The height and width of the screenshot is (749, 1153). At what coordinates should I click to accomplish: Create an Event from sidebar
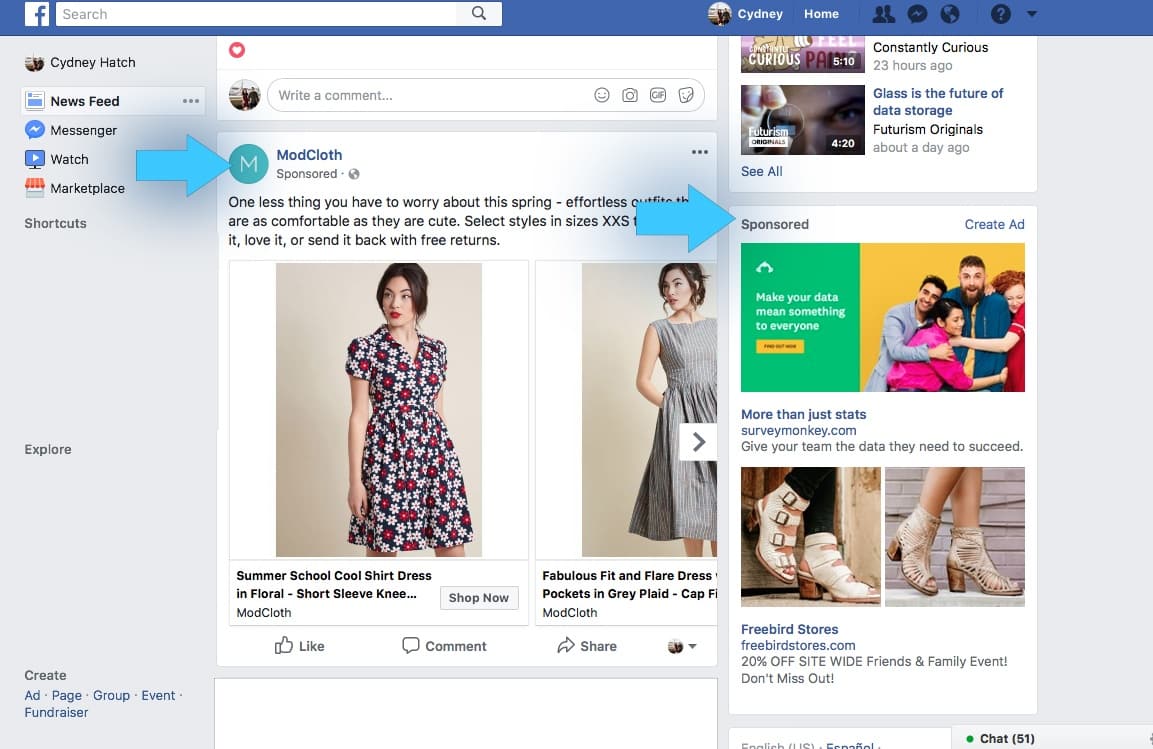click(x=158, y=695)
